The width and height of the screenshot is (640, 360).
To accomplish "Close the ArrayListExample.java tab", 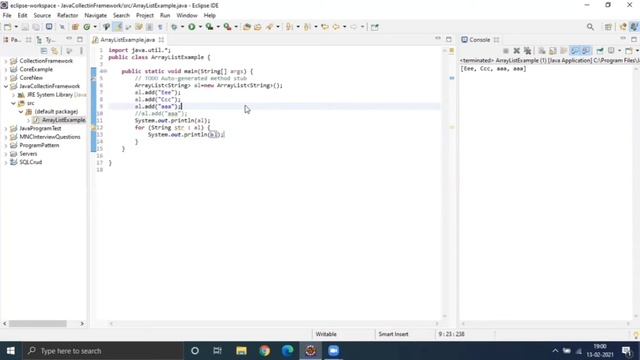I will pyautogui.click(x=161, y=40).
